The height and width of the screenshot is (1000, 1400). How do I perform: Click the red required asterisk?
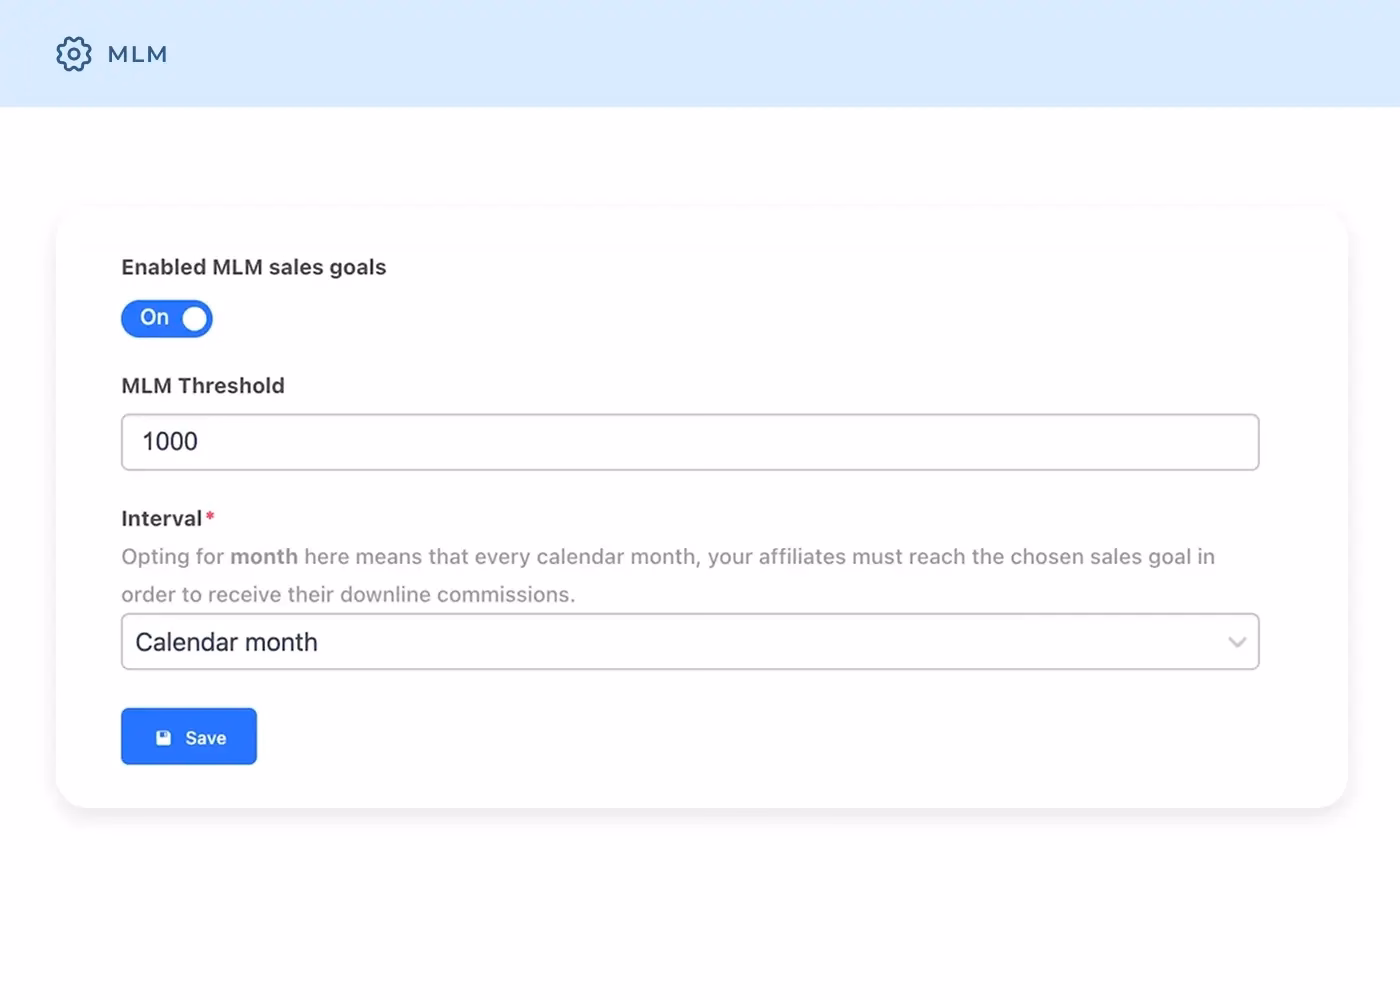coord(210,516)
